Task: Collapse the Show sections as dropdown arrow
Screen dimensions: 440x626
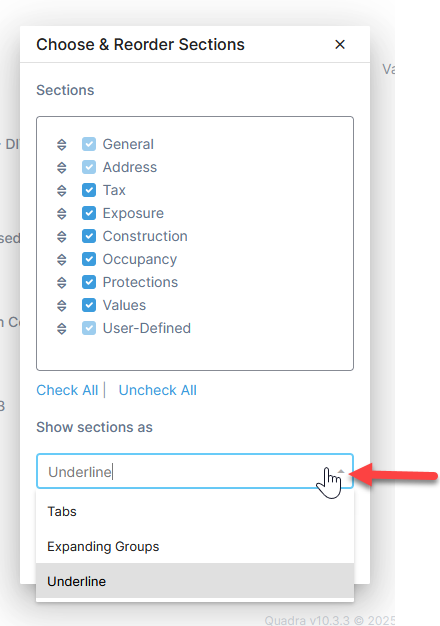Action: pos(341,471)
